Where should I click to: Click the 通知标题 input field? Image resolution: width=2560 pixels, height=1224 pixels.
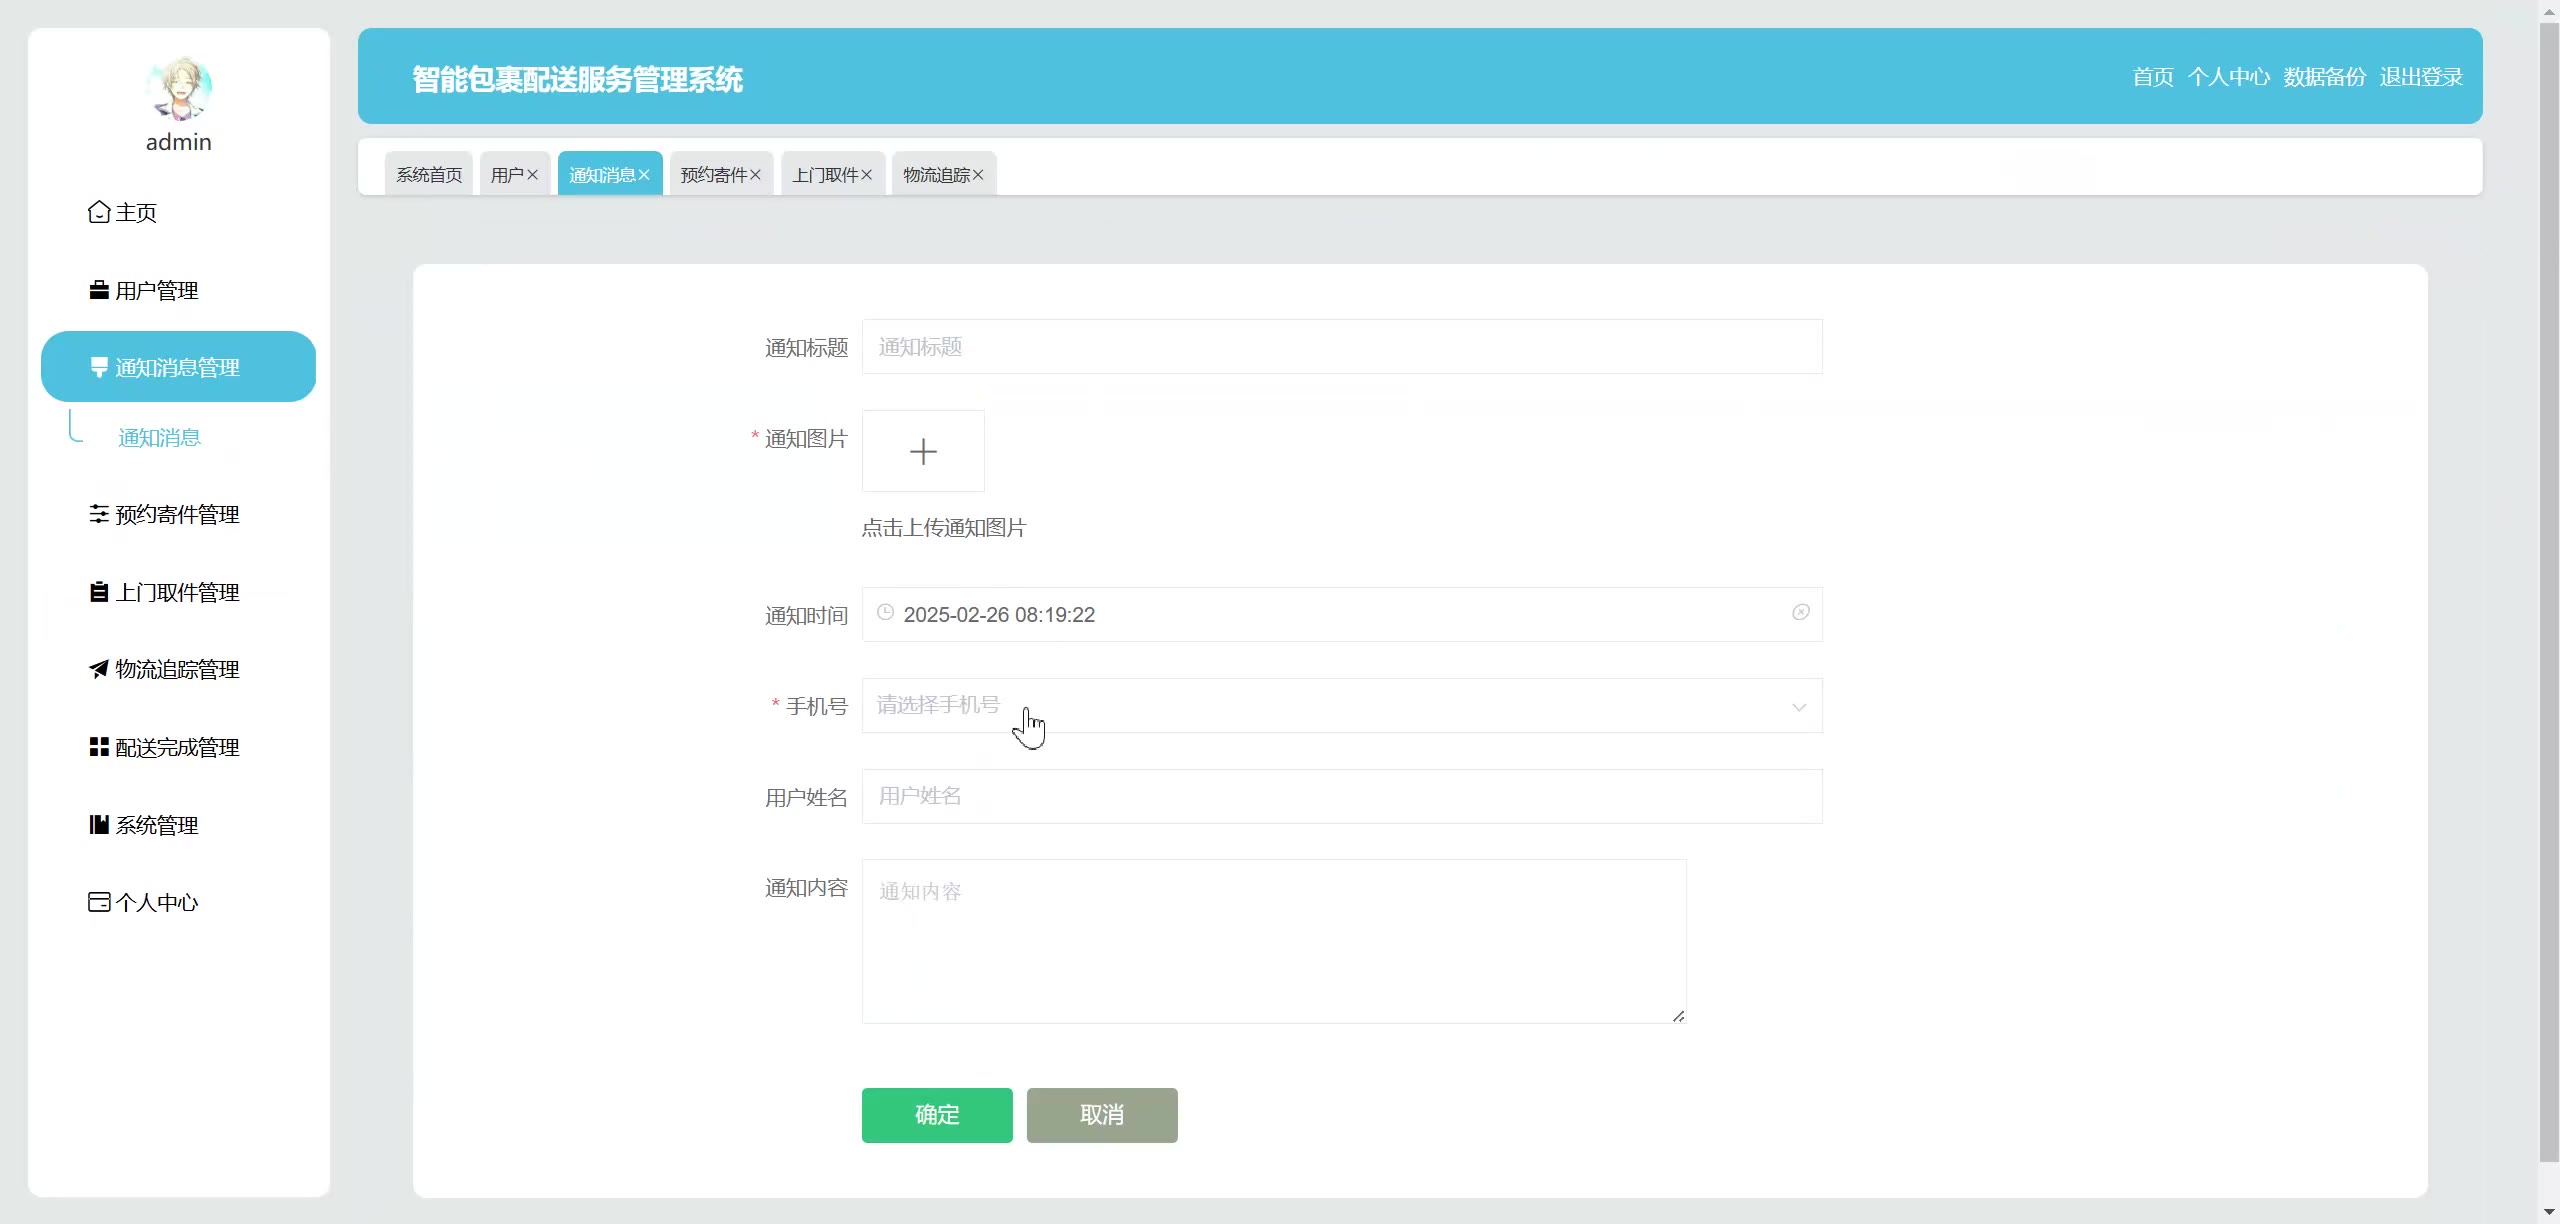(1340, 347)
